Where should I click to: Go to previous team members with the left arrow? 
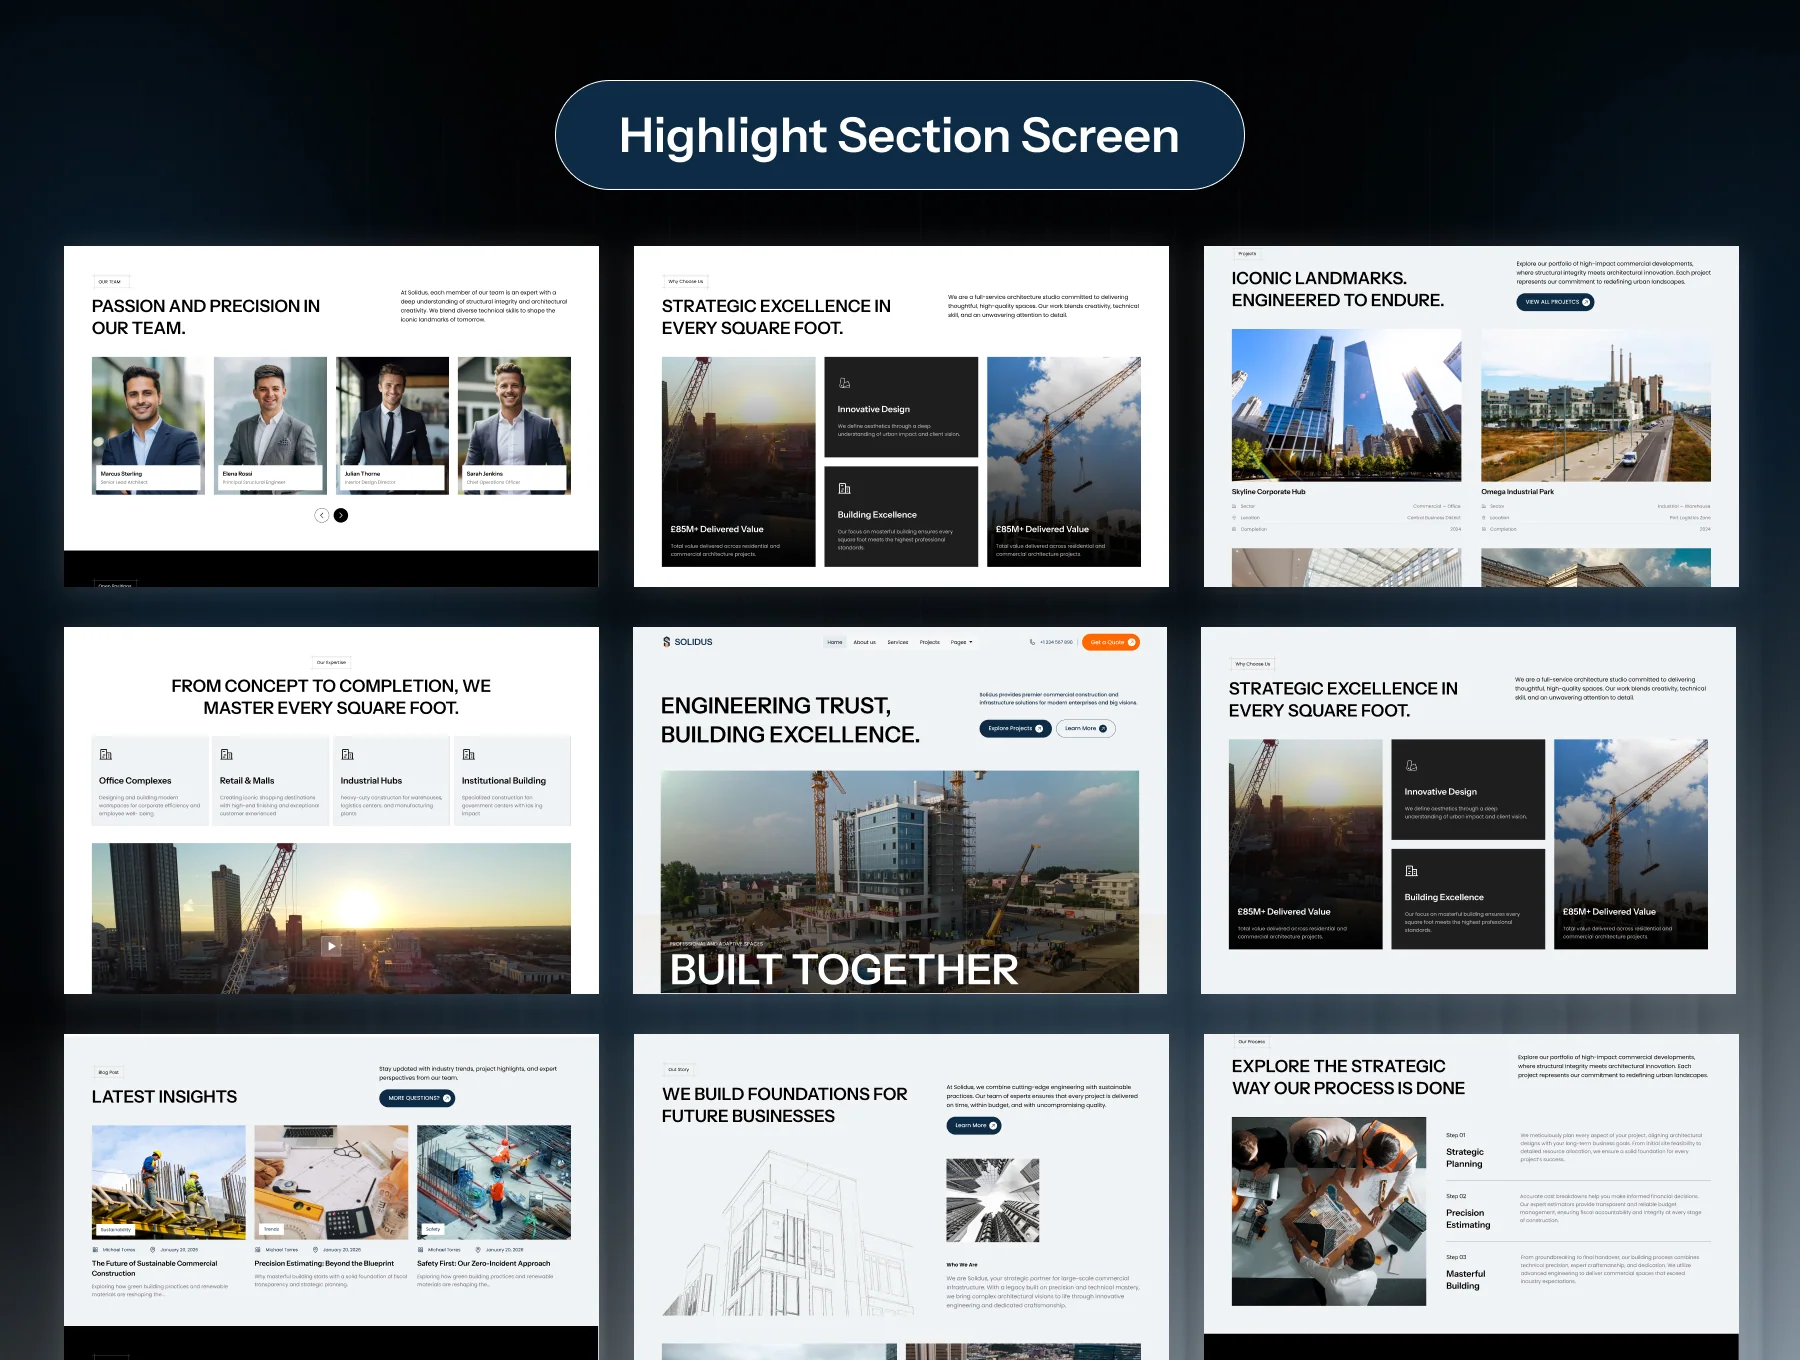coord(322,515)
